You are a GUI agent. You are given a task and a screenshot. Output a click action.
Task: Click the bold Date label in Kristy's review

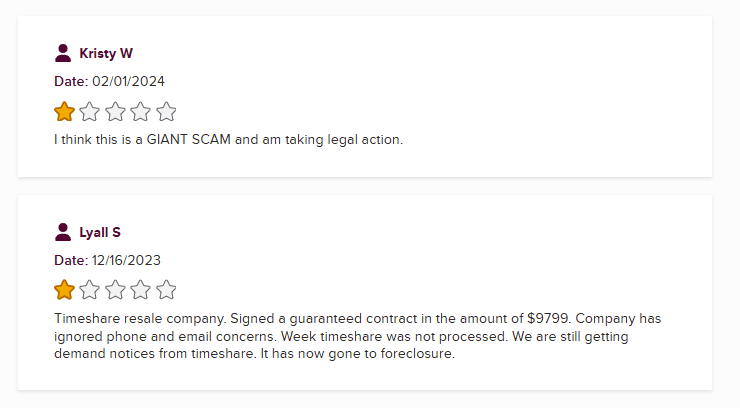coord(70,81)
